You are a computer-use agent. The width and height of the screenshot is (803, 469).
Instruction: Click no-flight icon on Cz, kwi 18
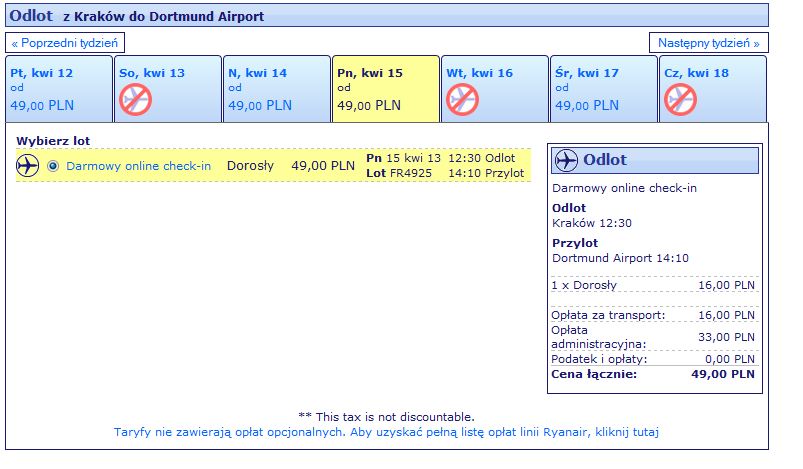[681, 99]
